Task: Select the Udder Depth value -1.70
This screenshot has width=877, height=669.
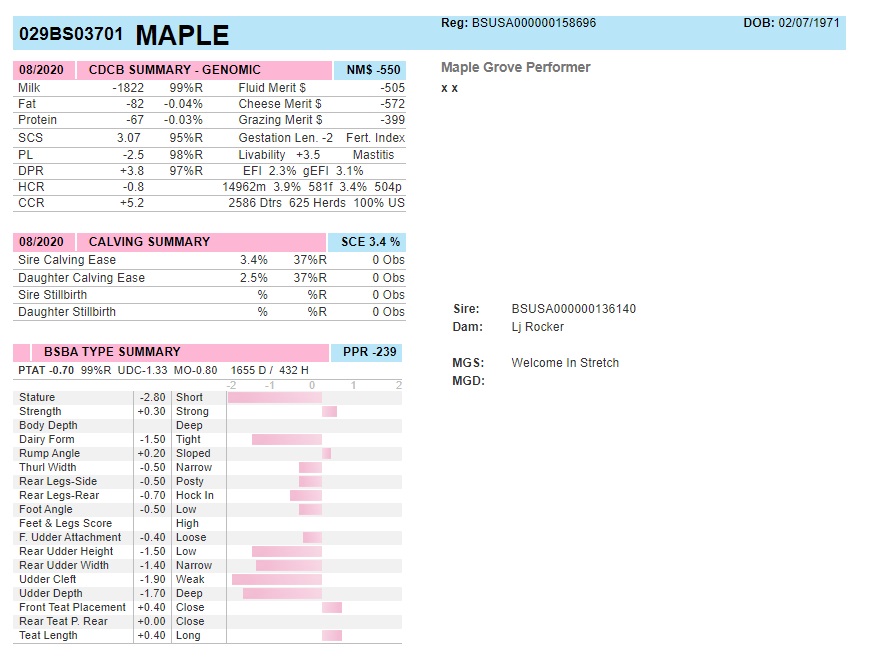Action: coord(153,593)
